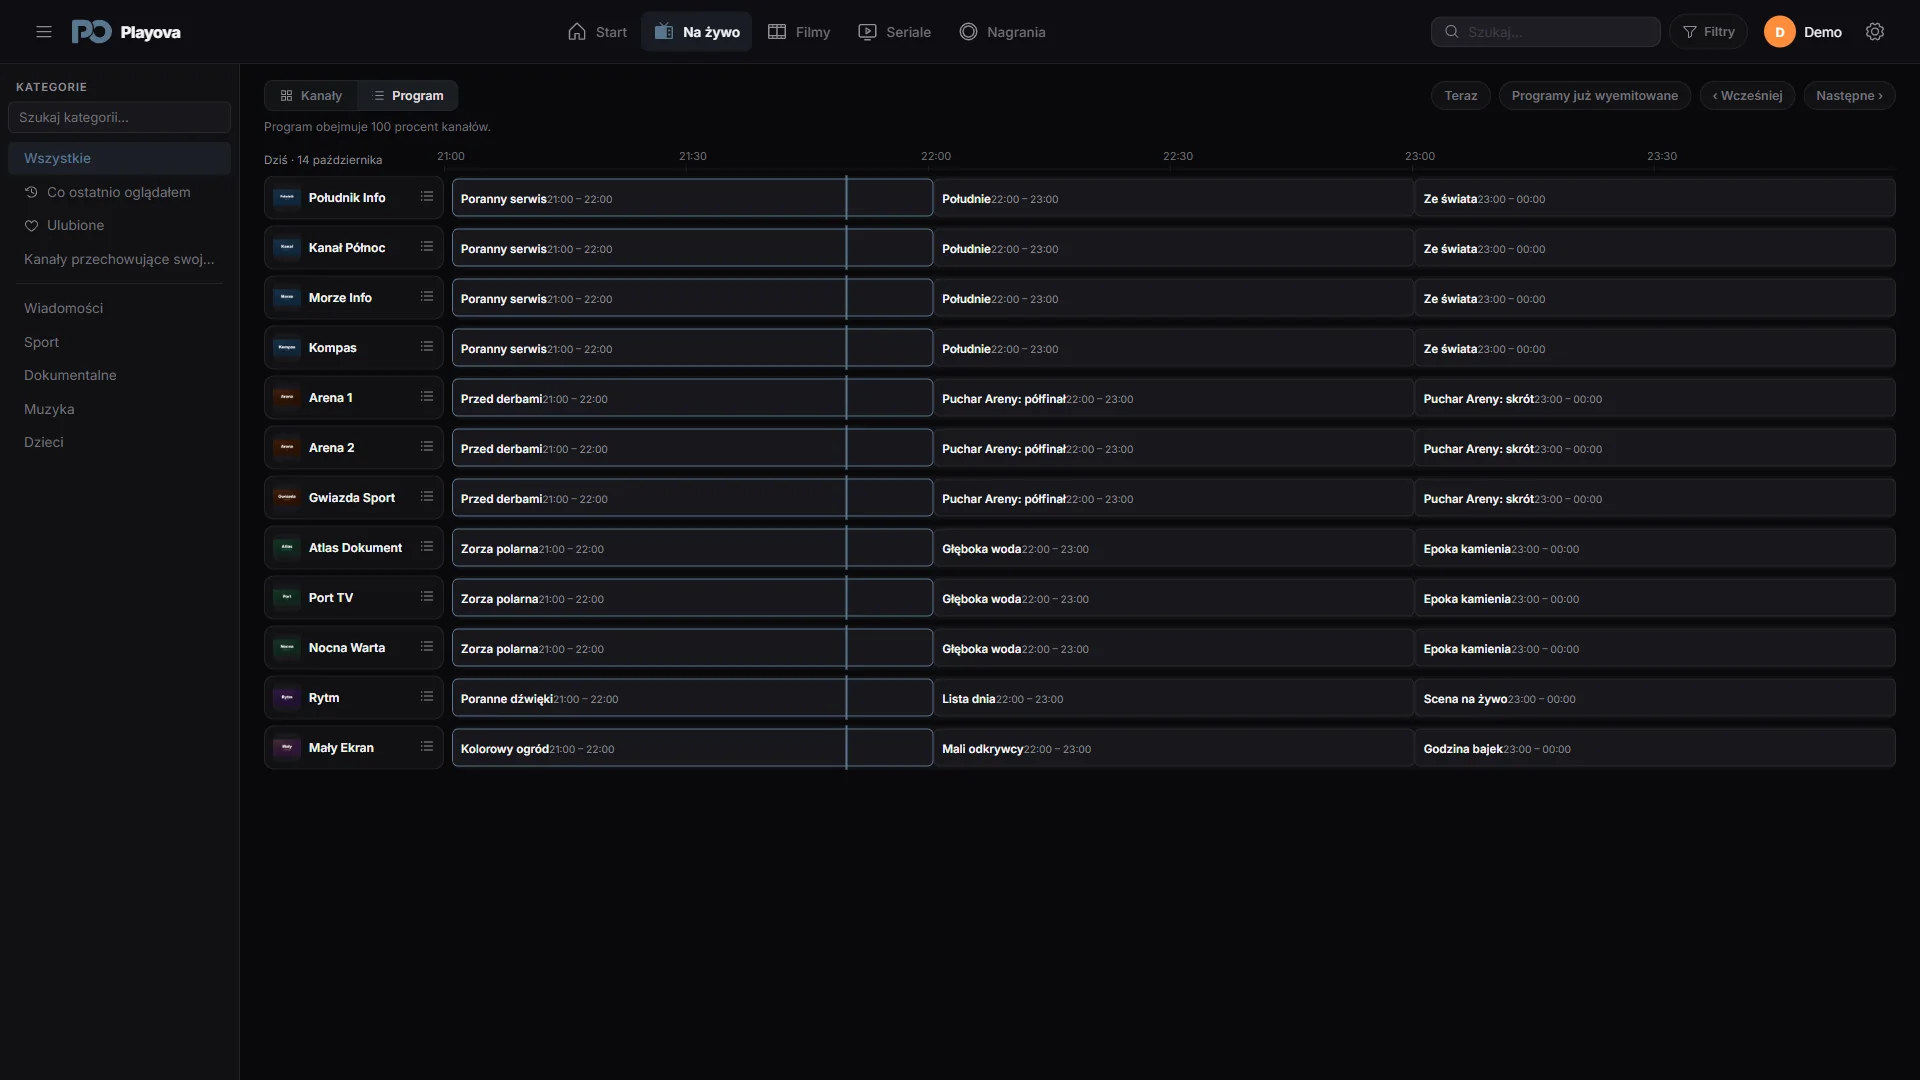Click the Playova logo
1920x1080 pixels.
pos(126,32)
